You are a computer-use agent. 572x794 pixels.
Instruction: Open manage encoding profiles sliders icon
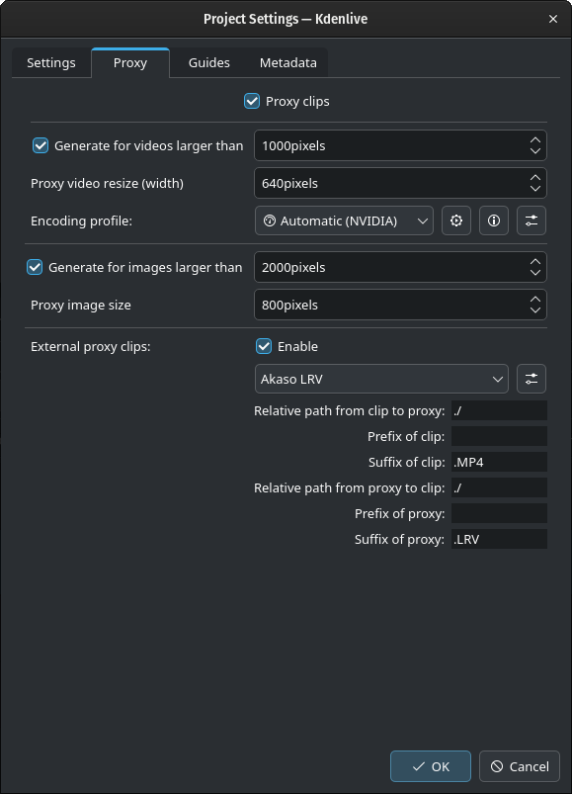(531, 221)
